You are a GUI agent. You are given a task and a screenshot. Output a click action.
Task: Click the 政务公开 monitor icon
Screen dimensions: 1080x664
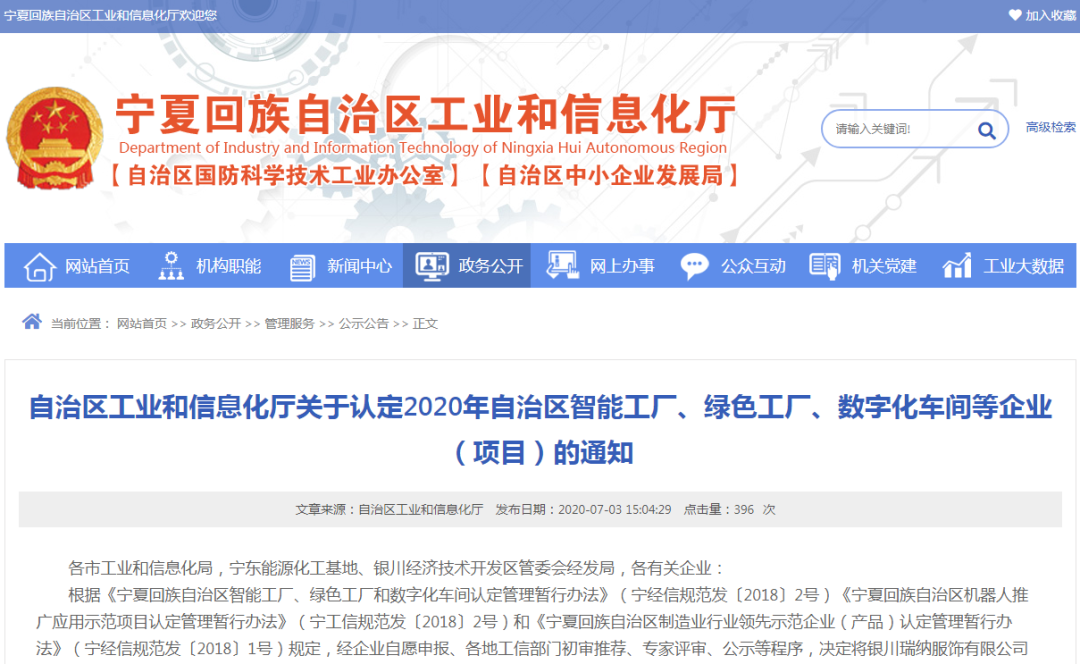(x=432, y=265)
